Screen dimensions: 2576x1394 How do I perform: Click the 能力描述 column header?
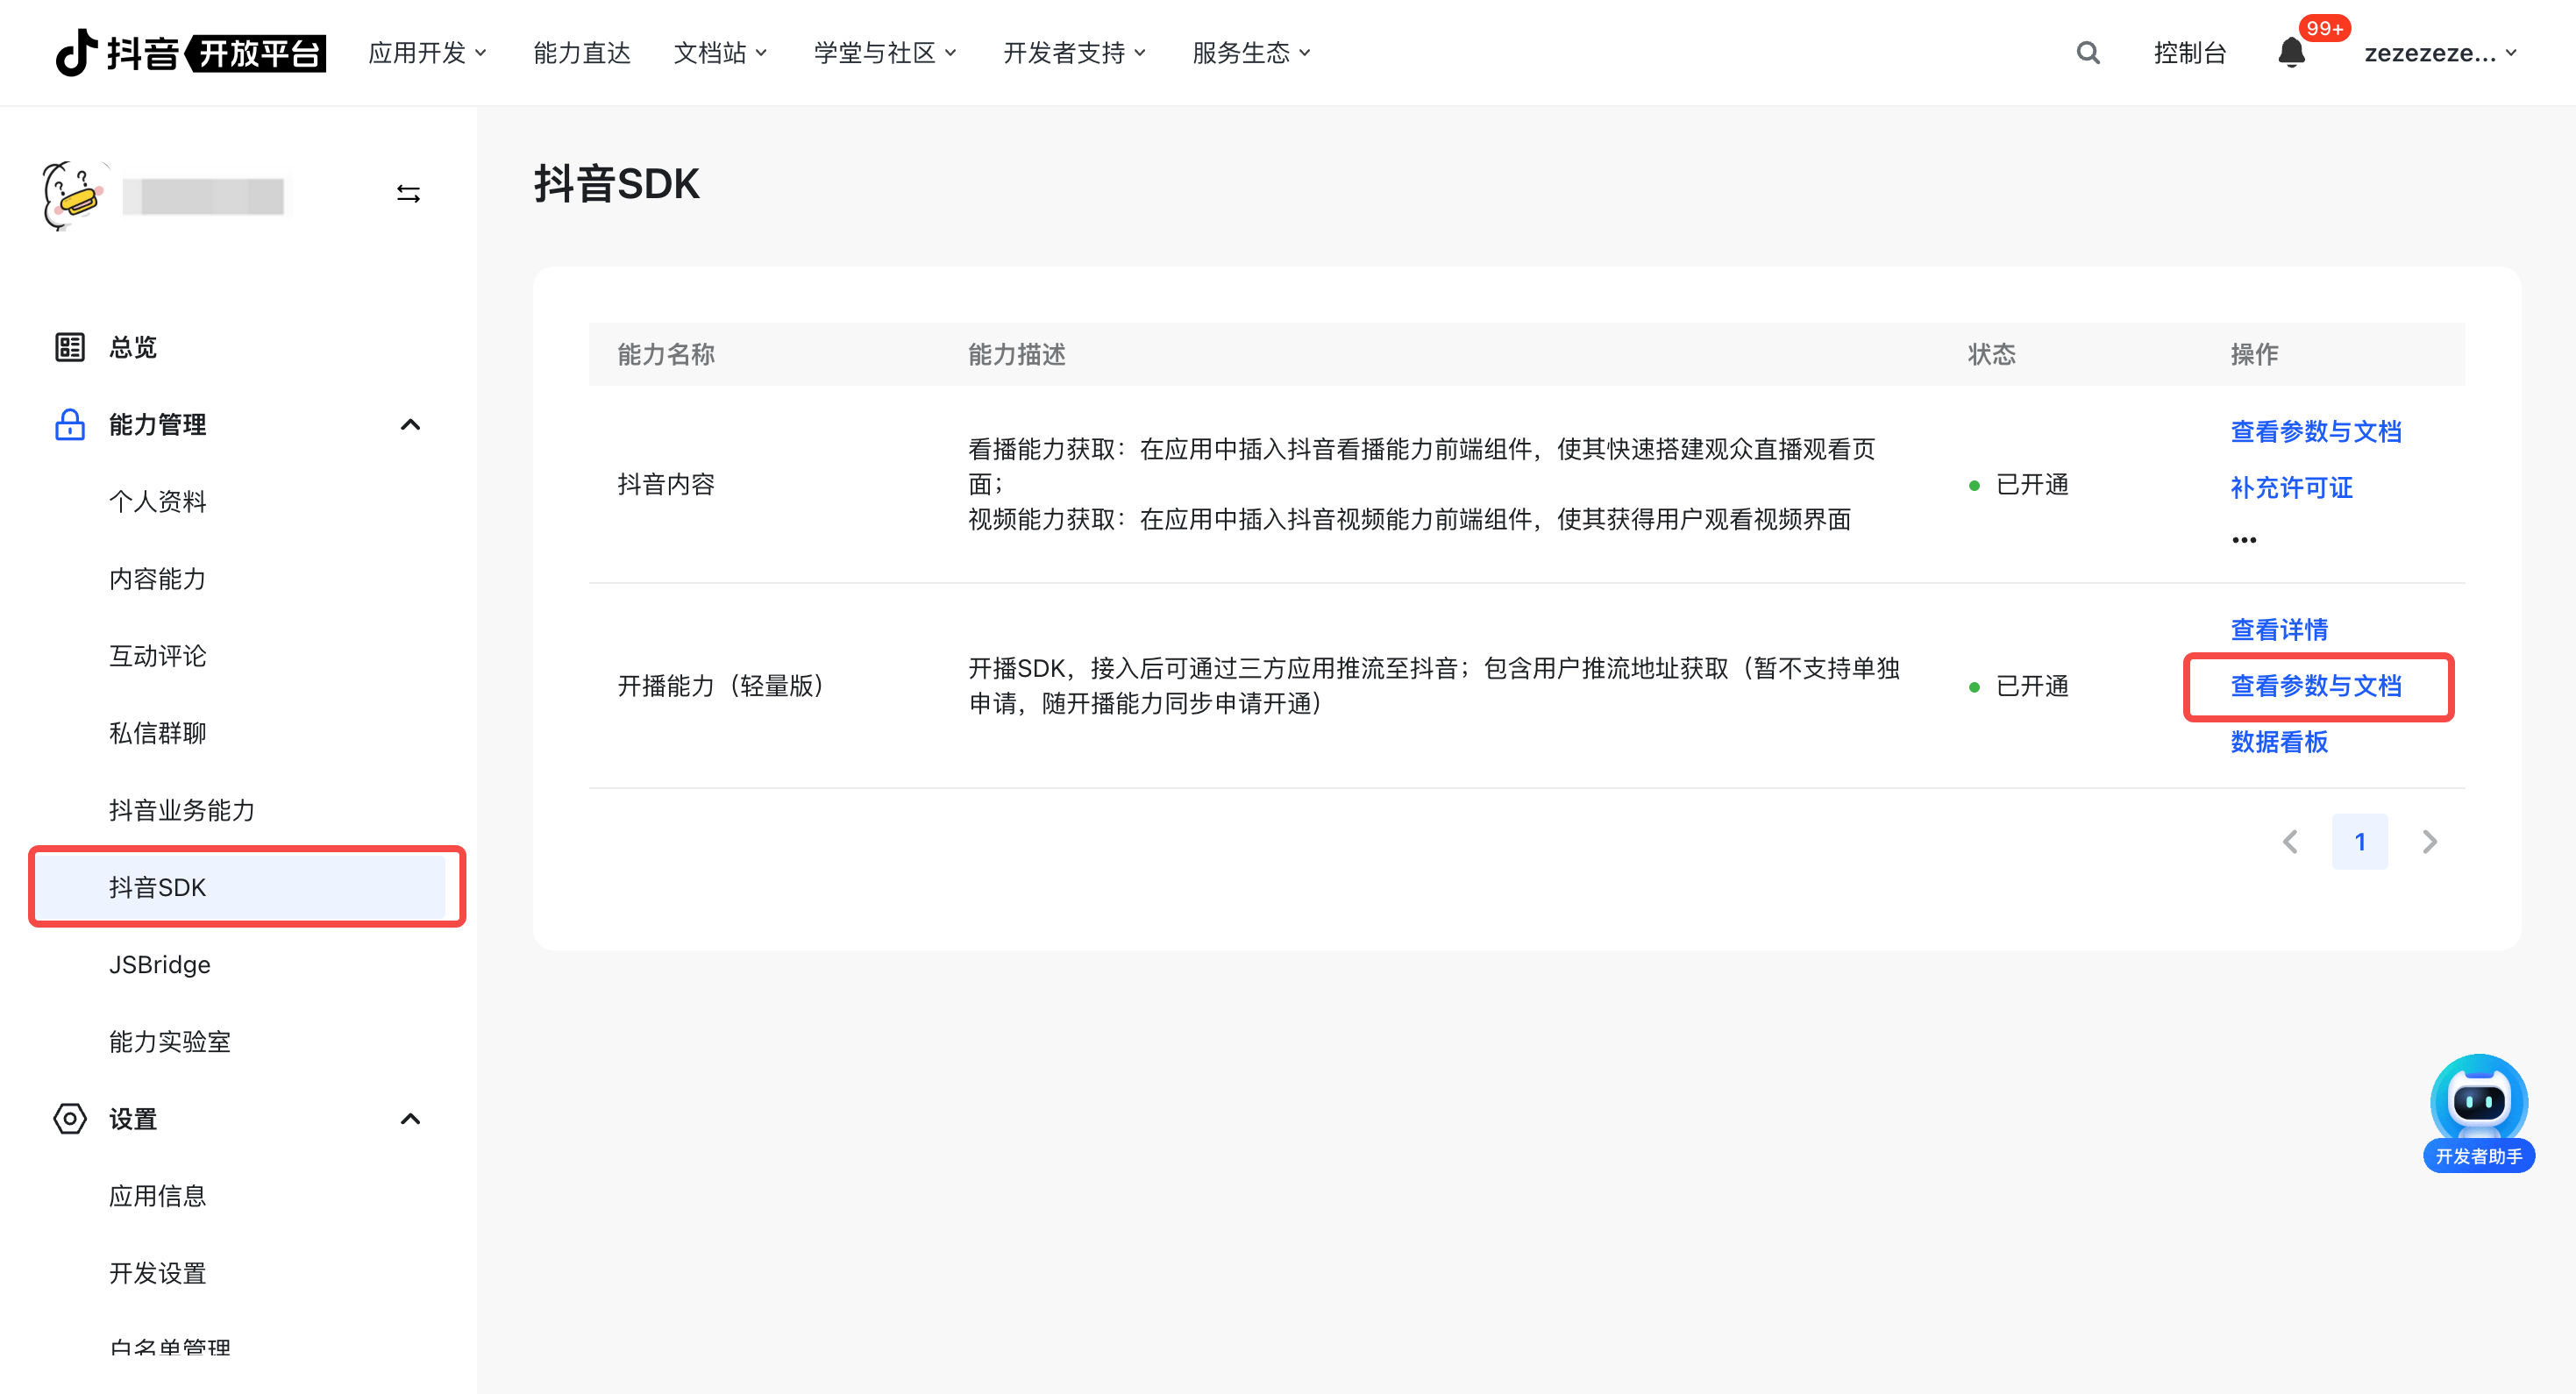click(1017, 354)
